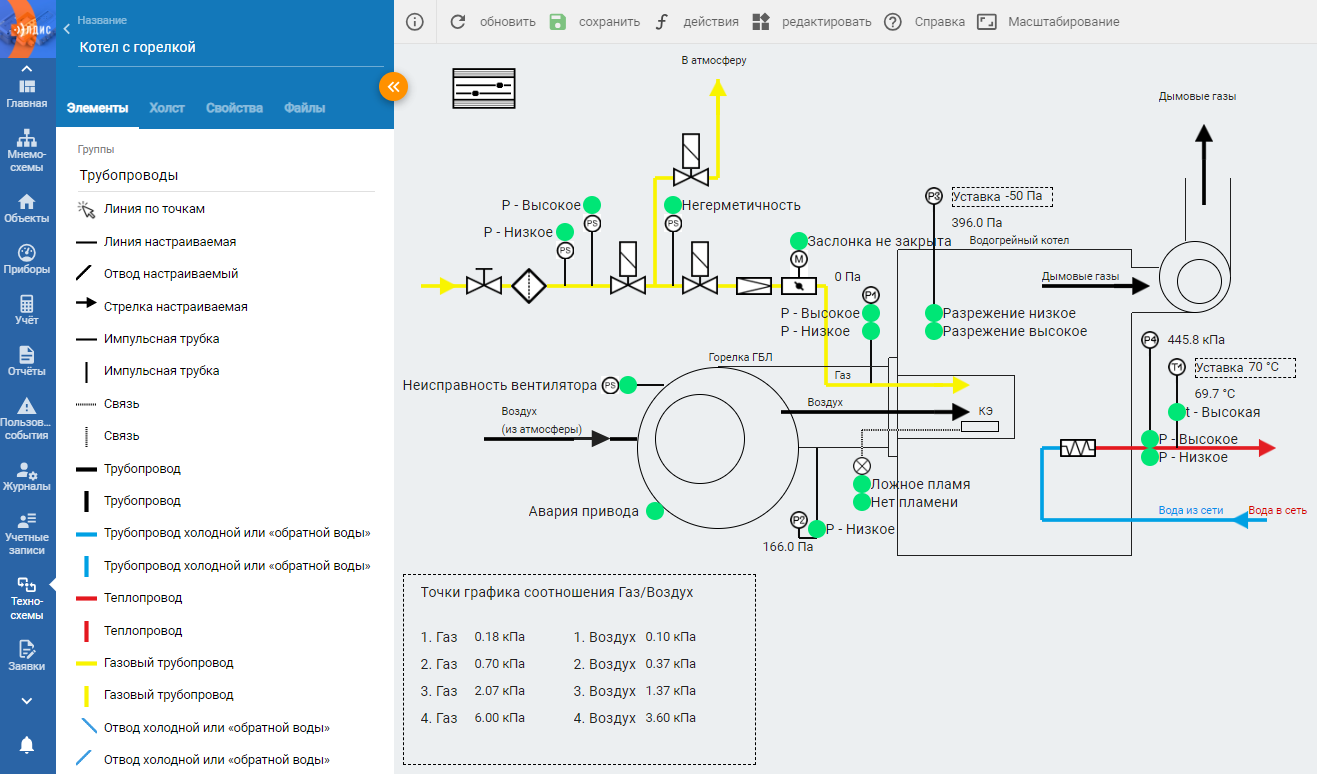Open the Заявки section
This screenshot has height=774, width=1317.
(27, 656)
